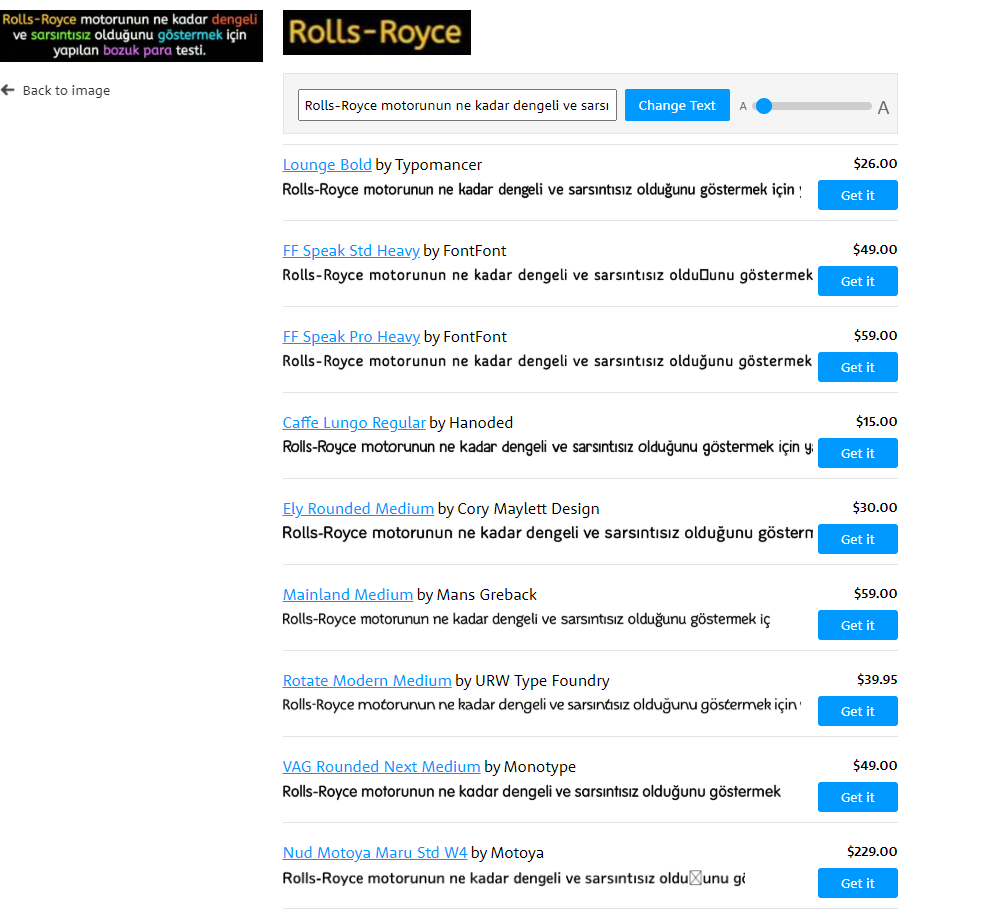This screenshot has height=912, width=993.
Task: Go back via 'Back to image' link
Action: (x=66, y=91)
